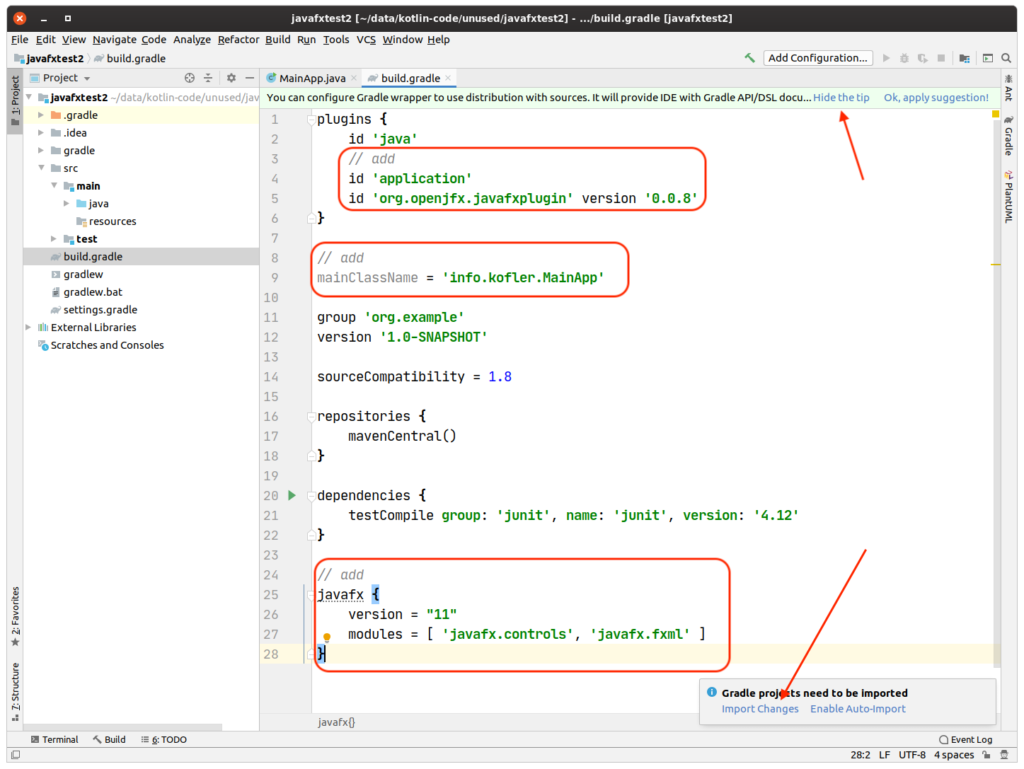Click the Search Everywhere magnifier icon
This screenshot has width=1024, height=769.
click(x=1008, y=57)
